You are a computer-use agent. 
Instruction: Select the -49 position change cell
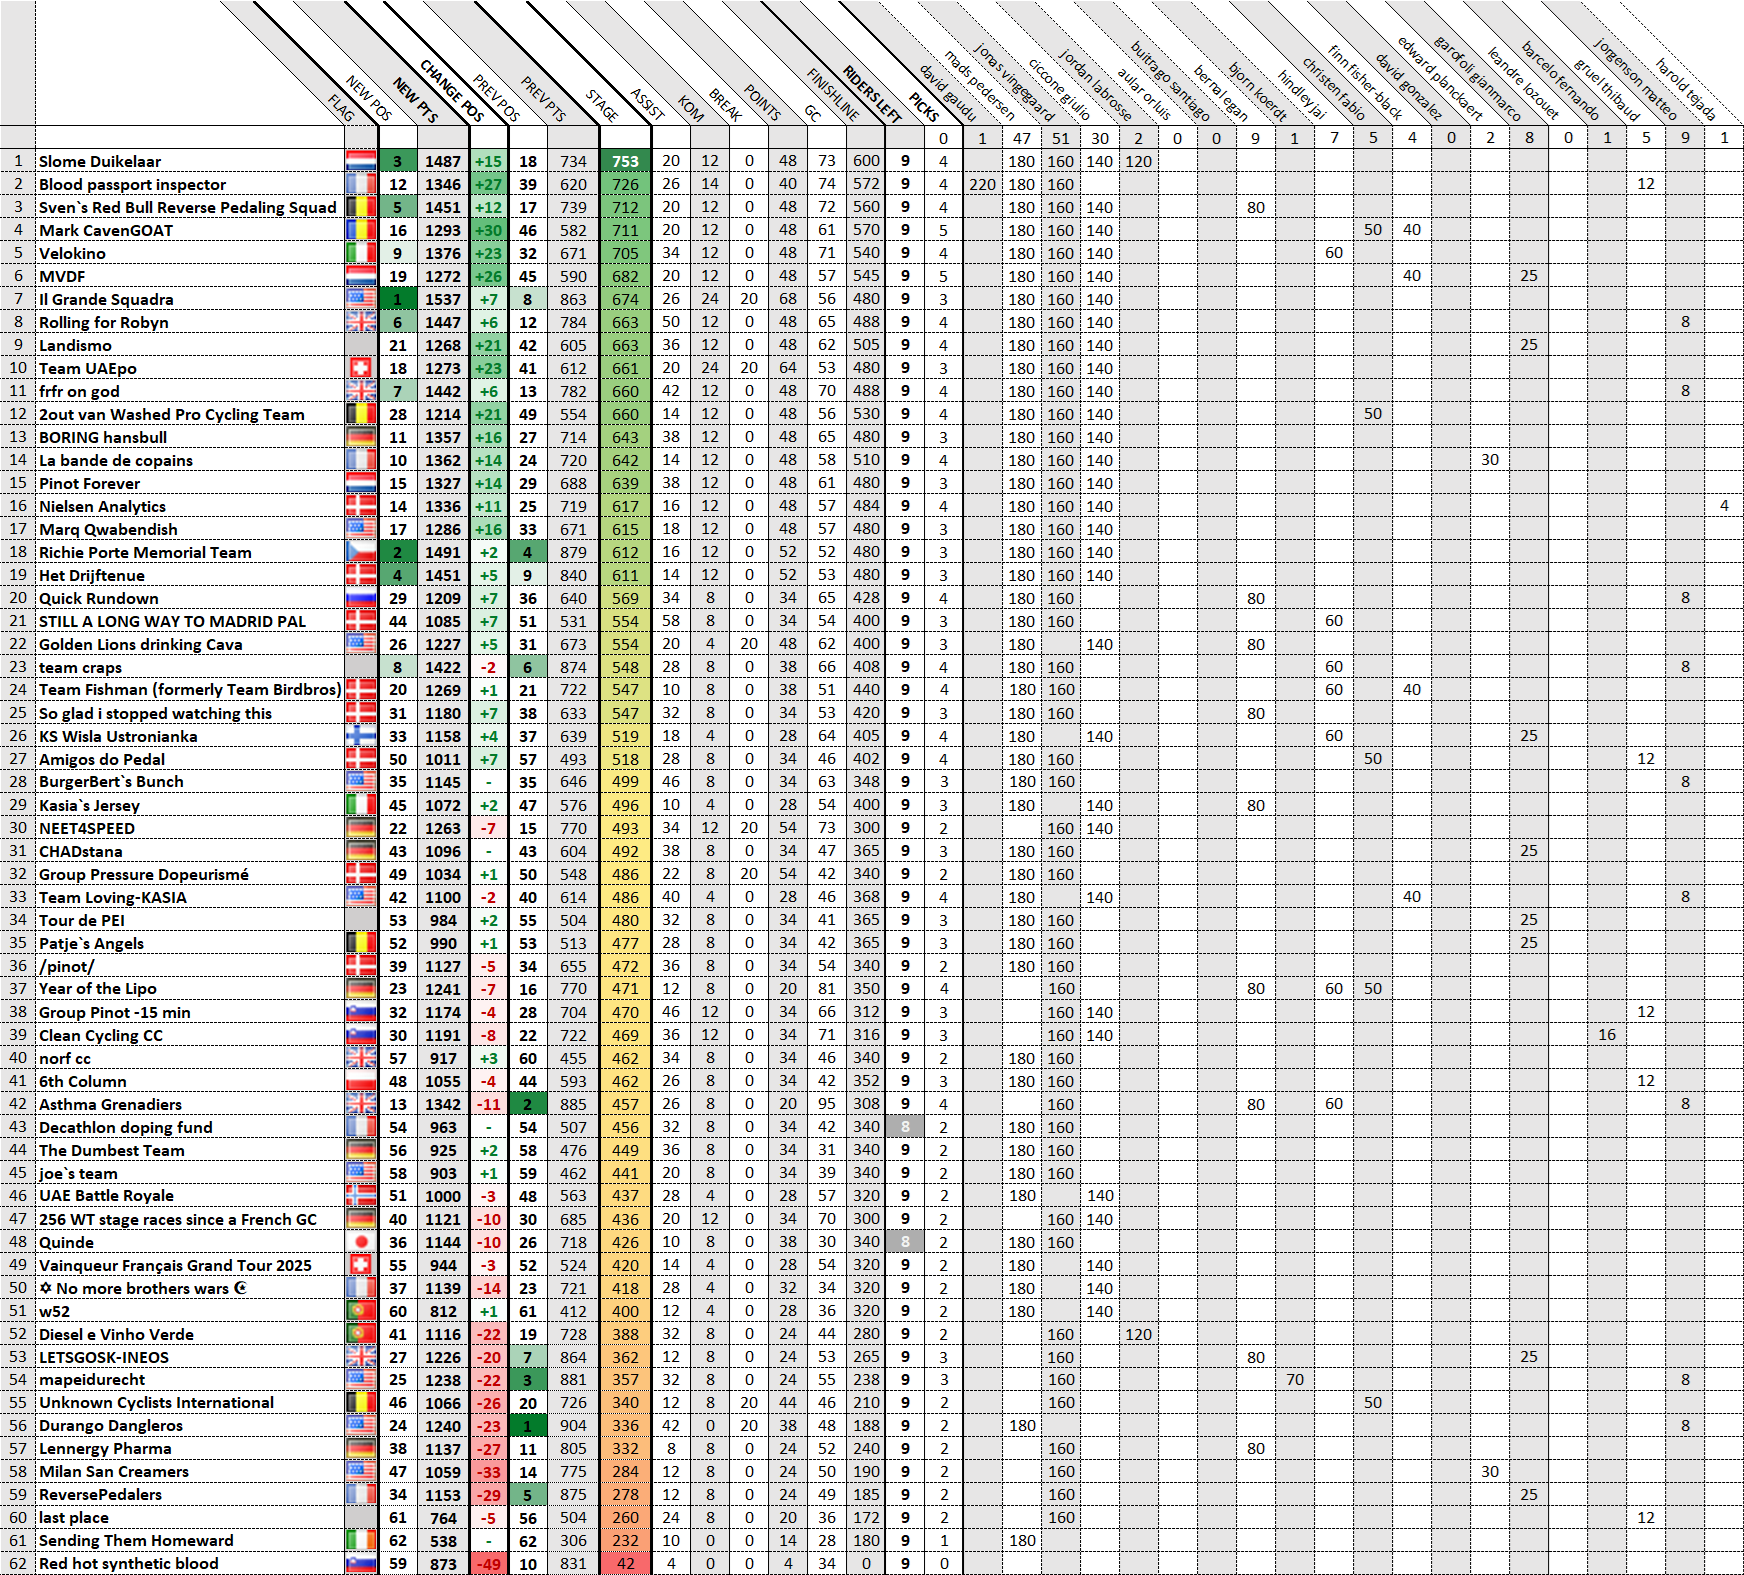click(489, 1564)
